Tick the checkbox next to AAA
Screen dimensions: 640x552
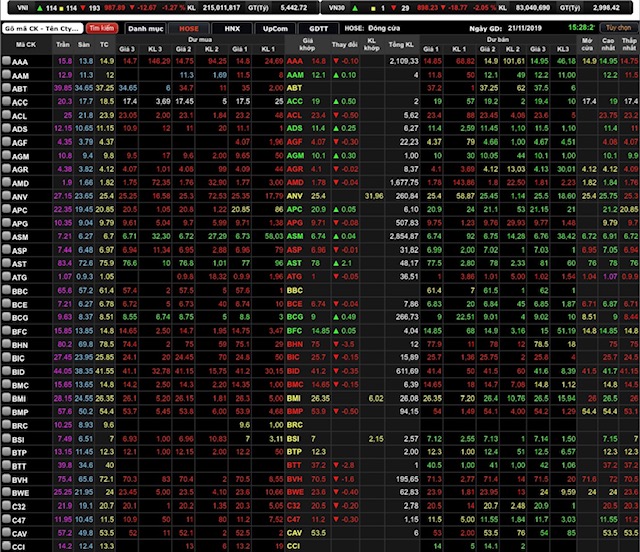[6, 61]
